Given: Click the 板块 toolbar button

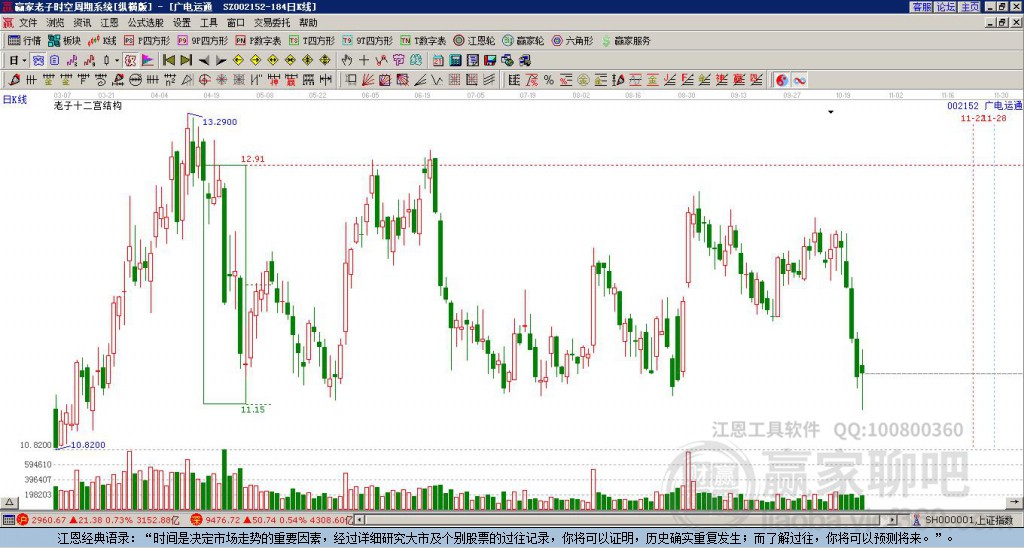Looking at the screenshot, I should coord(65,40).
